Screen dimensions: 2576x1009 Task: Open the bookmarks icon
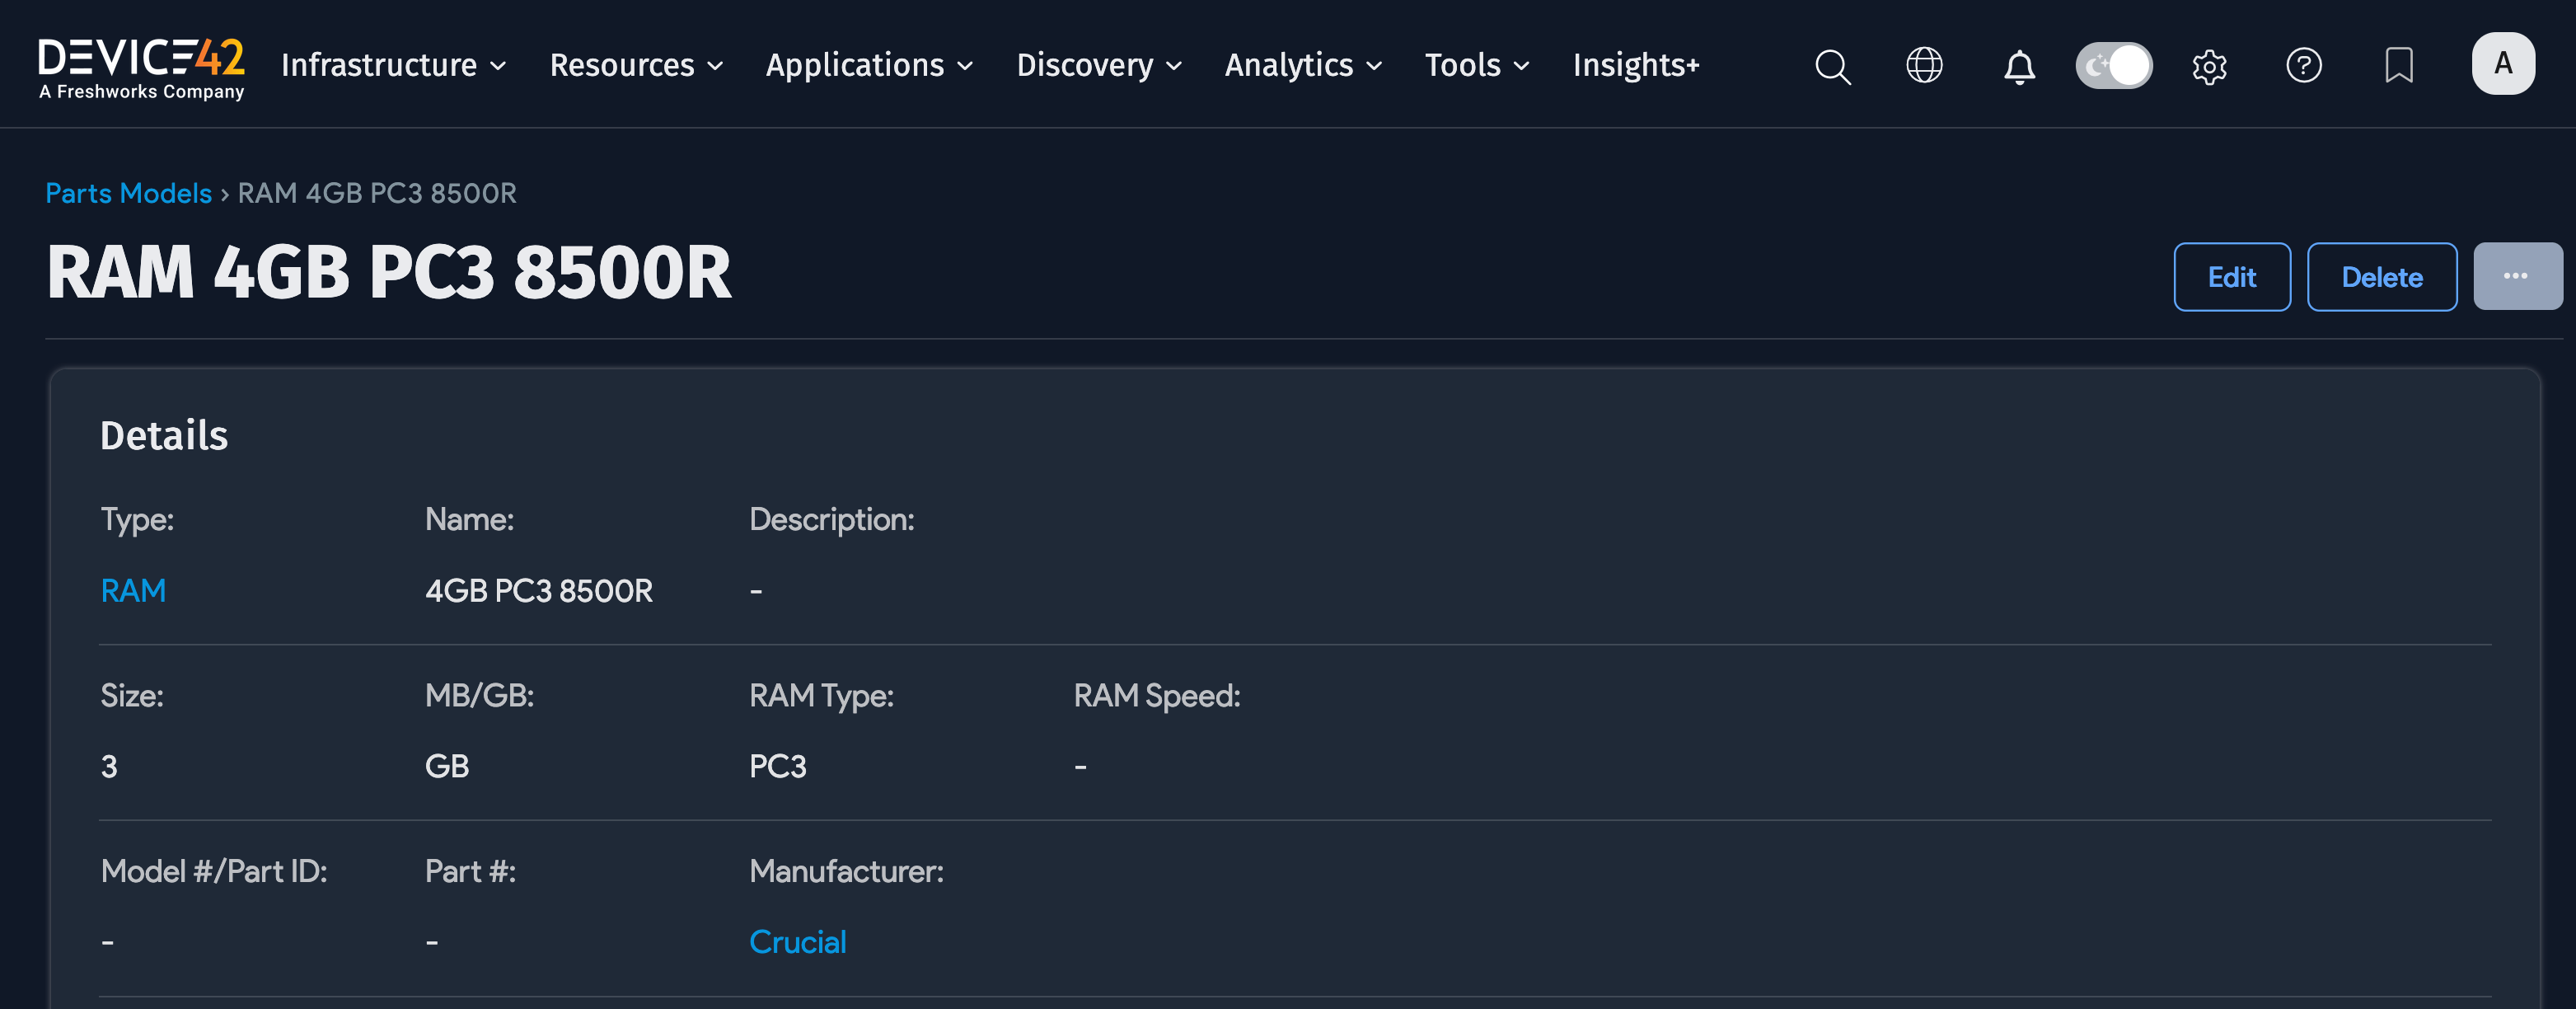click(2398, 66)
